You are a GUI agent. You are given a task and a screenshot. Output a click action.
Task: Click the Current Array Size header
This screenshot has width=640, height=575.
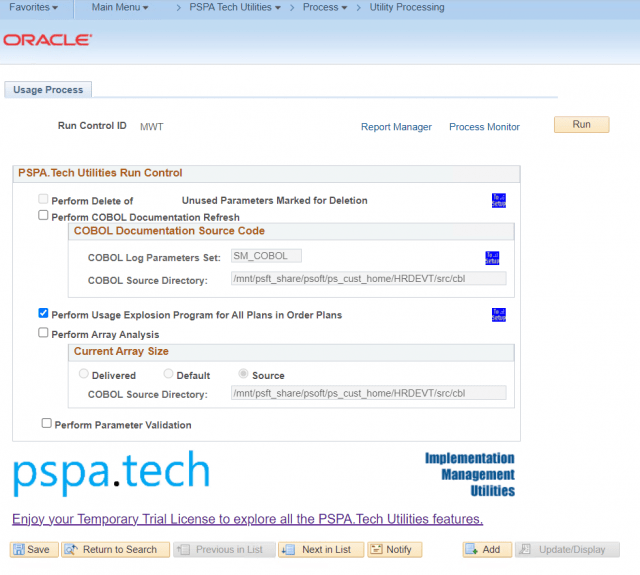(x=121, y=351)
